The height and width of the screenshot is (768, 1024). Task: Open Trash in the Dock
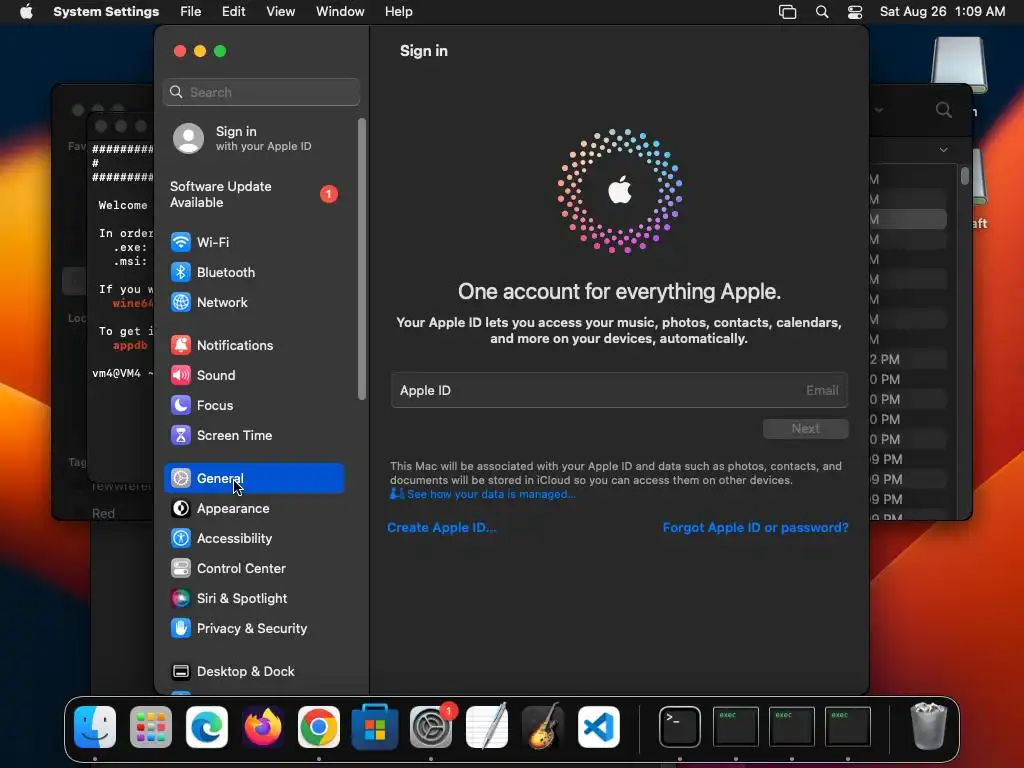[x=929, y=726]
